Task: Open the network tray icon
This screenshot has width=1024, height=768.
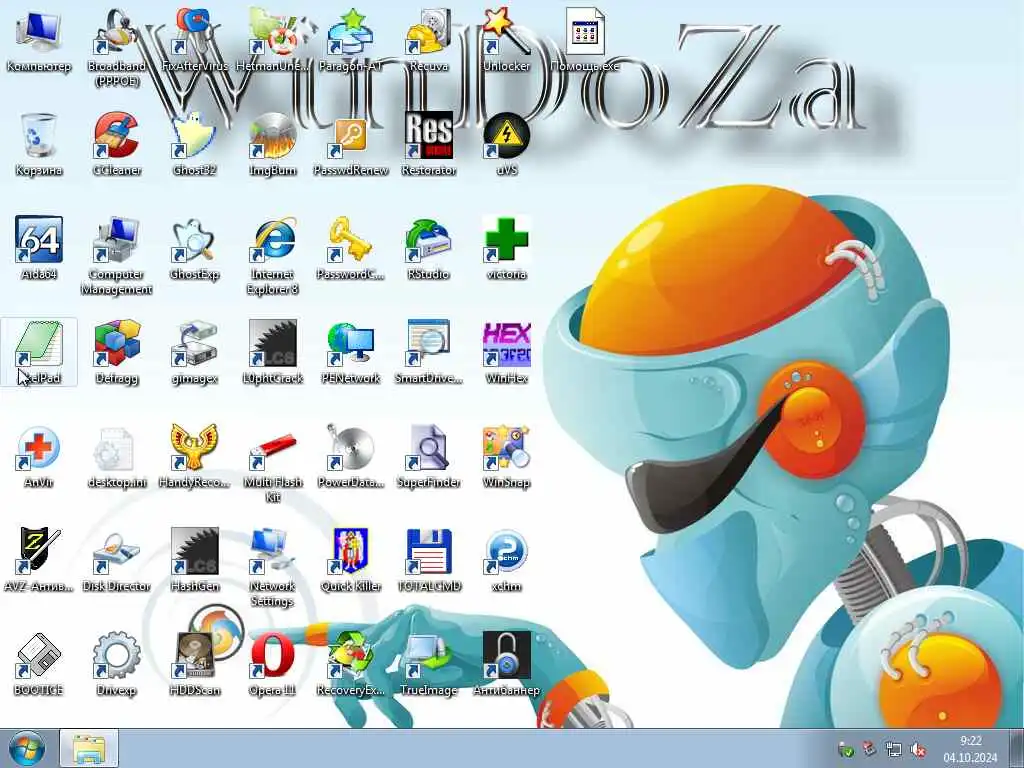Action: 893,750
